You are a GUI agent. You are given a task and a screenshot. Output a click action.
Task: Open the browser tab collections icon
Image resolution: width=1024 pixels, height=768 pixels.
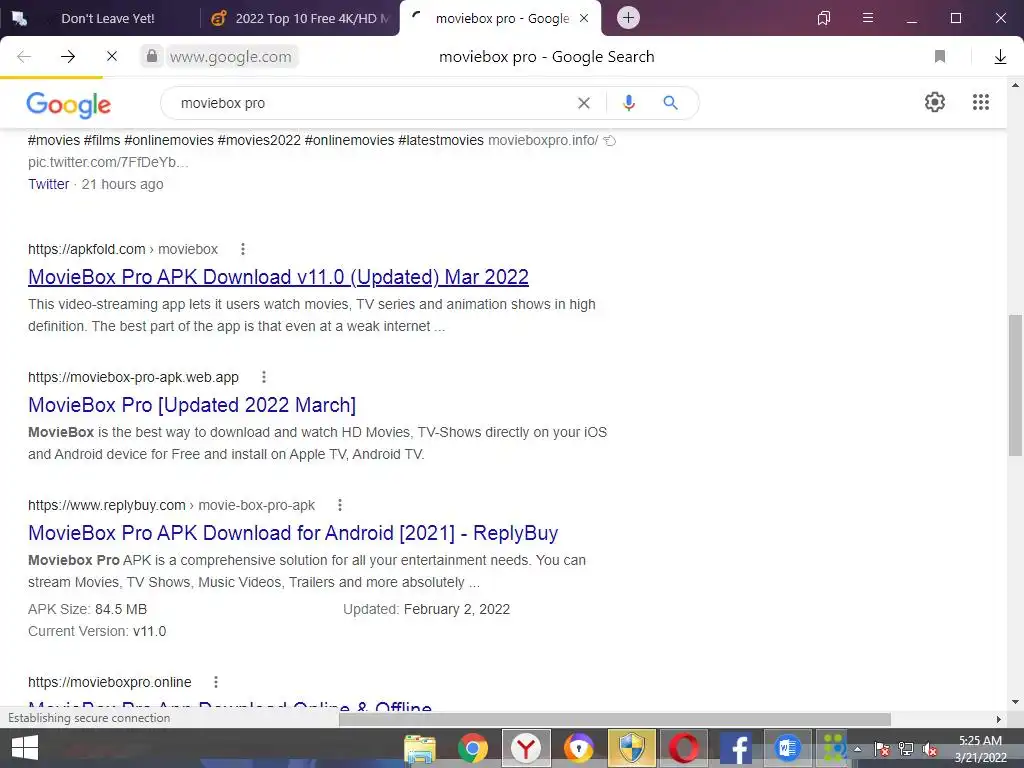[x=824, y=18]
